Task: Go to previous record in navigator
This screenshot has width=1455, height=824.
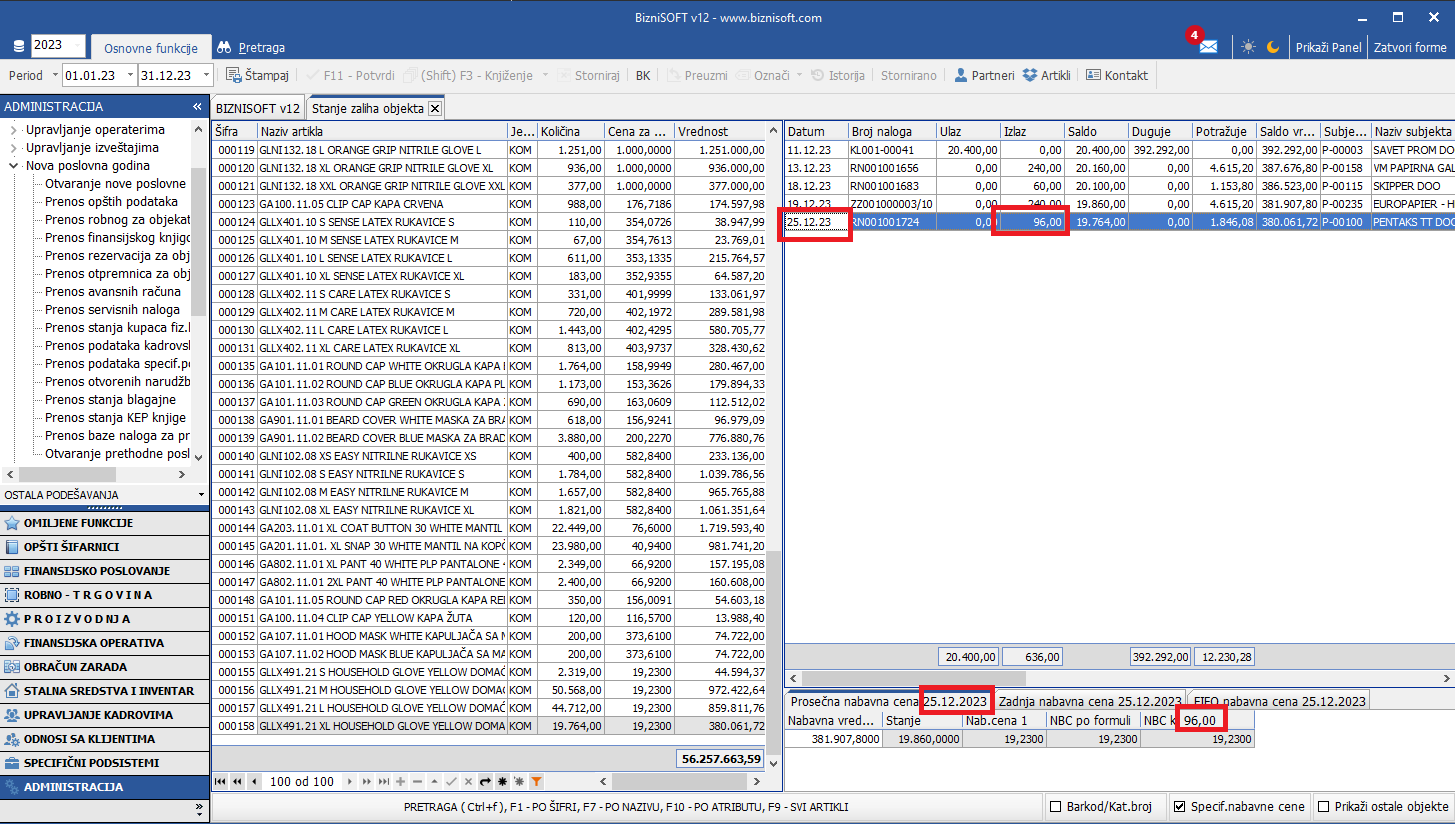Action: pyautogui.click(x=255, y=781)
